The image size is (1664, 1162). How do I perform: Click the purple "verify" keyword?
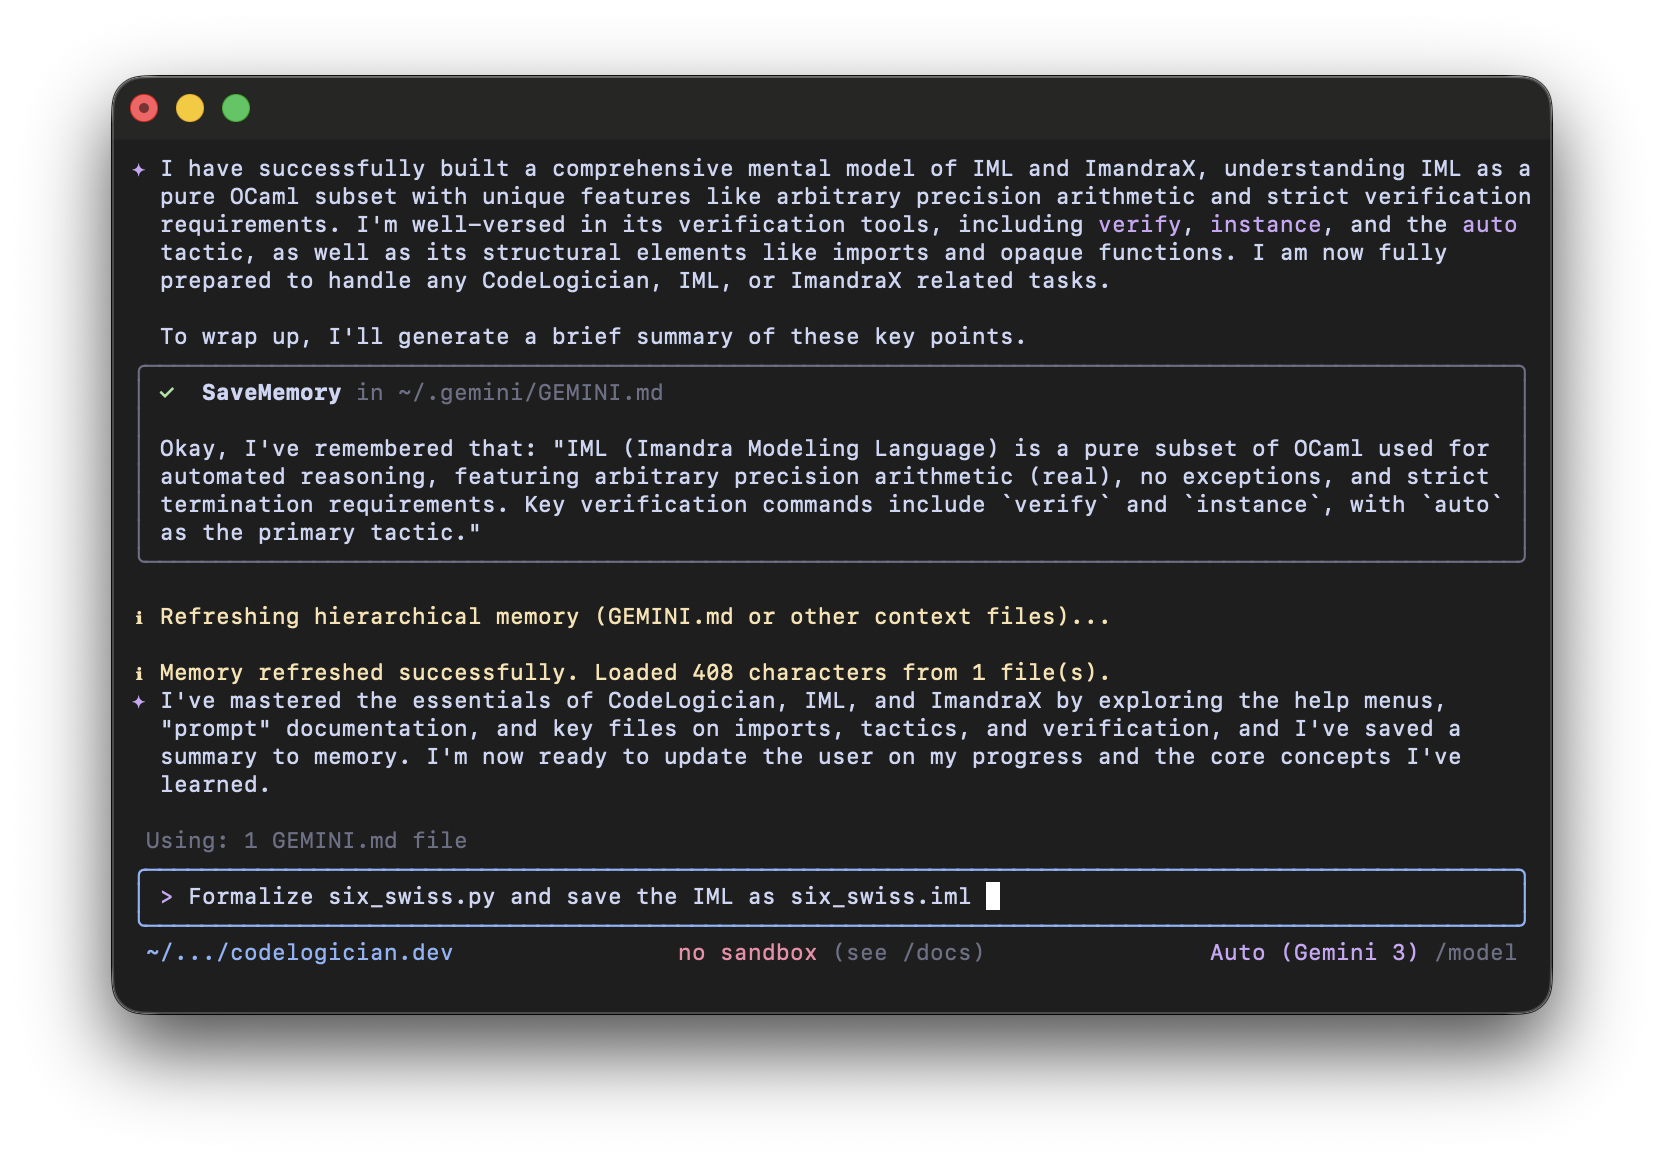(x=1139, y=225)
